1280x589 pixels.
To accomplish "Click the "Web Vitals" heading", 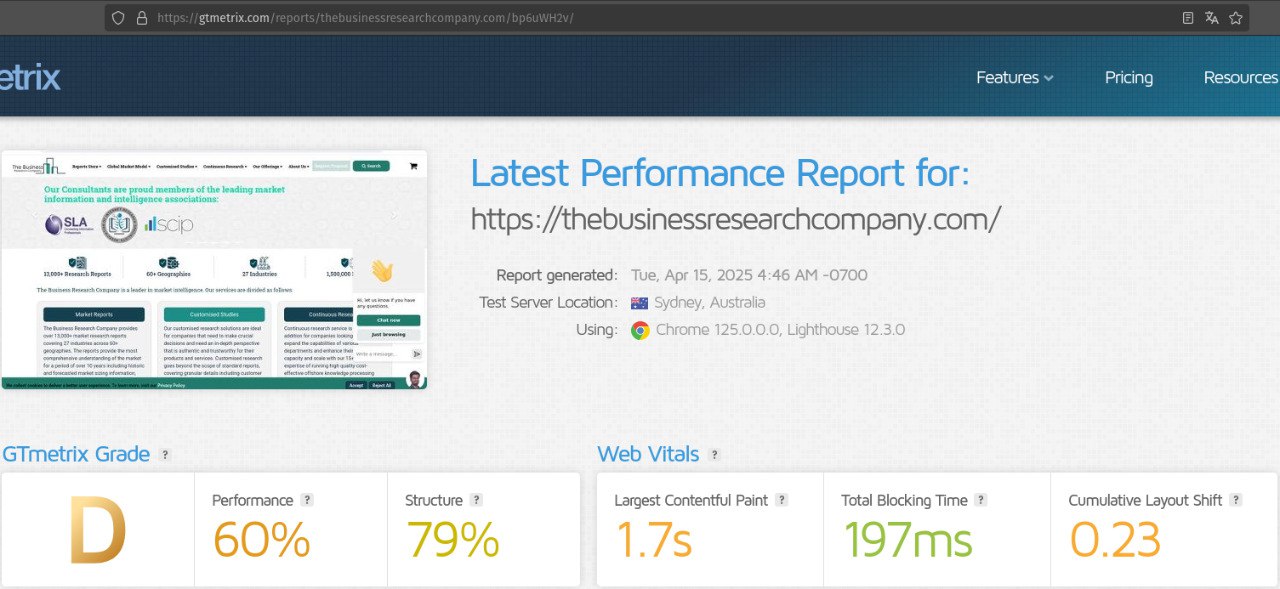I will tap(648, 454).
